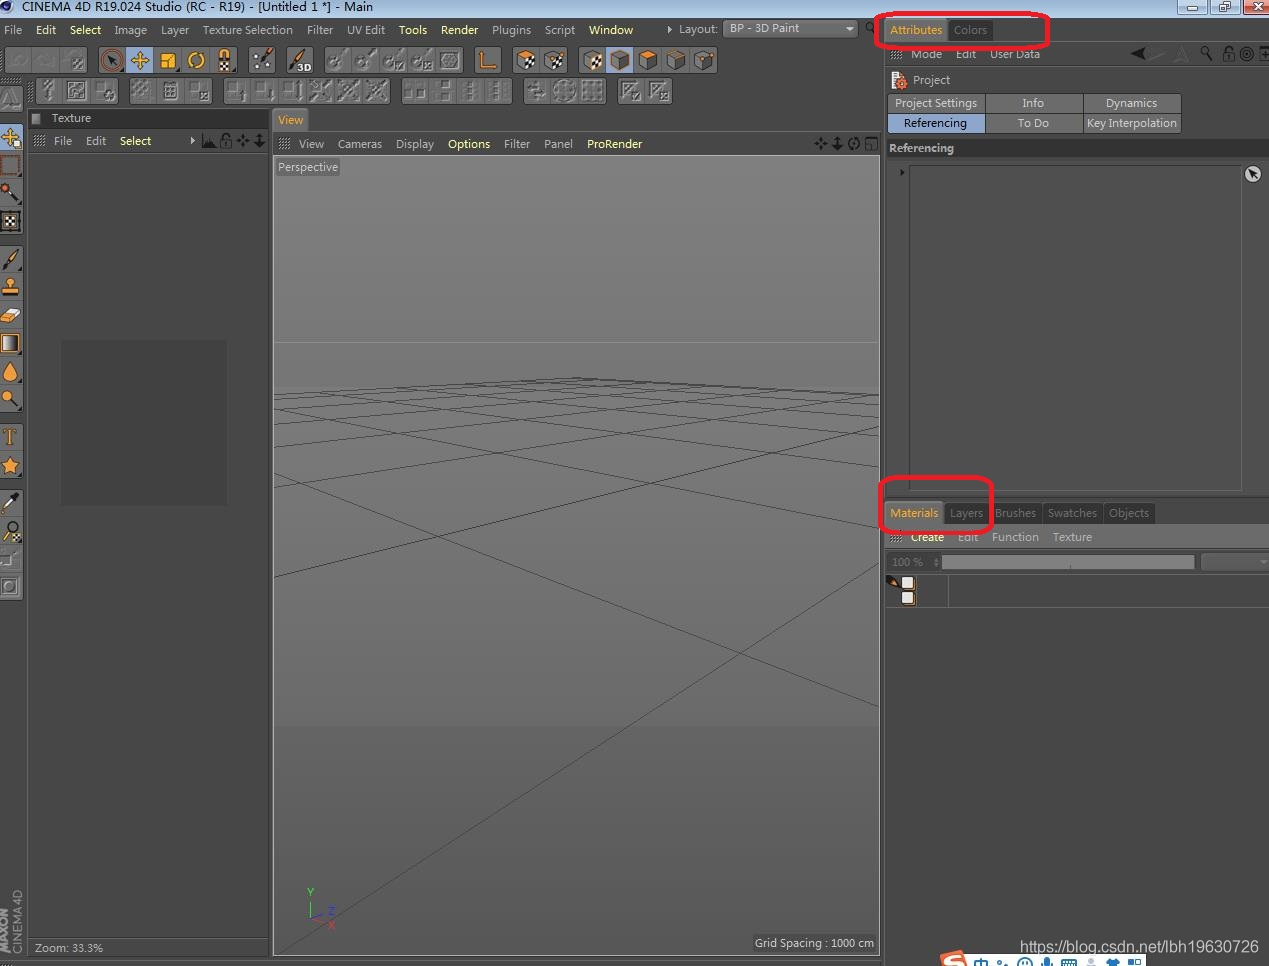Click the Referencing section button
The width and height of the screenshot is (1269, 966).
click(936, 123)
